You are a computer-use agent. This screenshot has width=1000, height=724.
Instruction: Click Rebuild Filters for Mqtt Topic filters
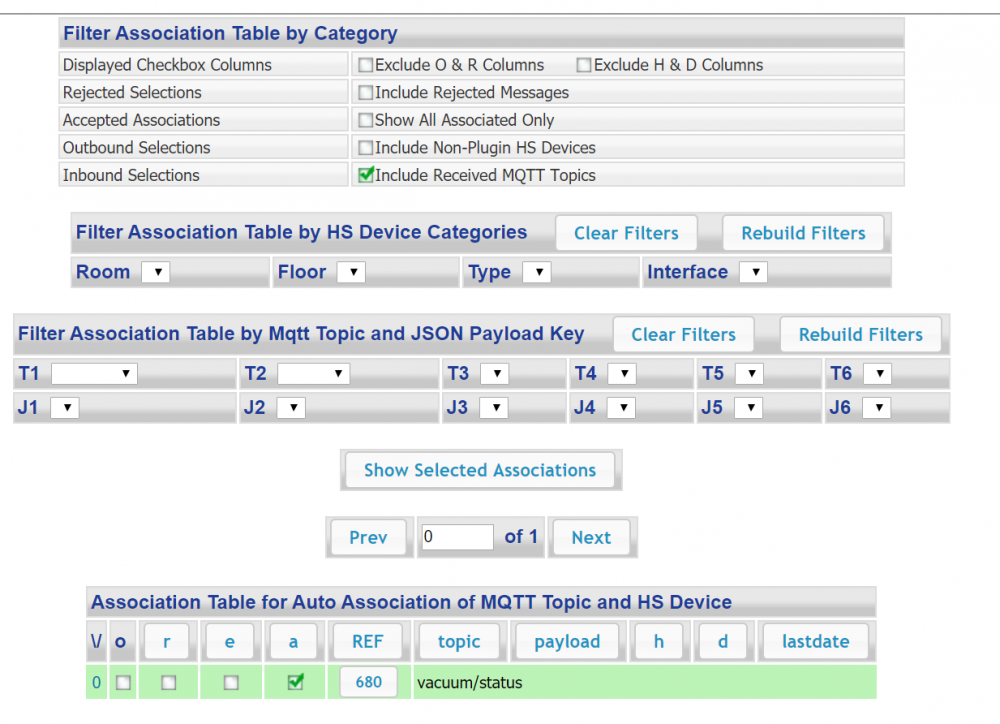pyautogui.click(x=860, y=334)
